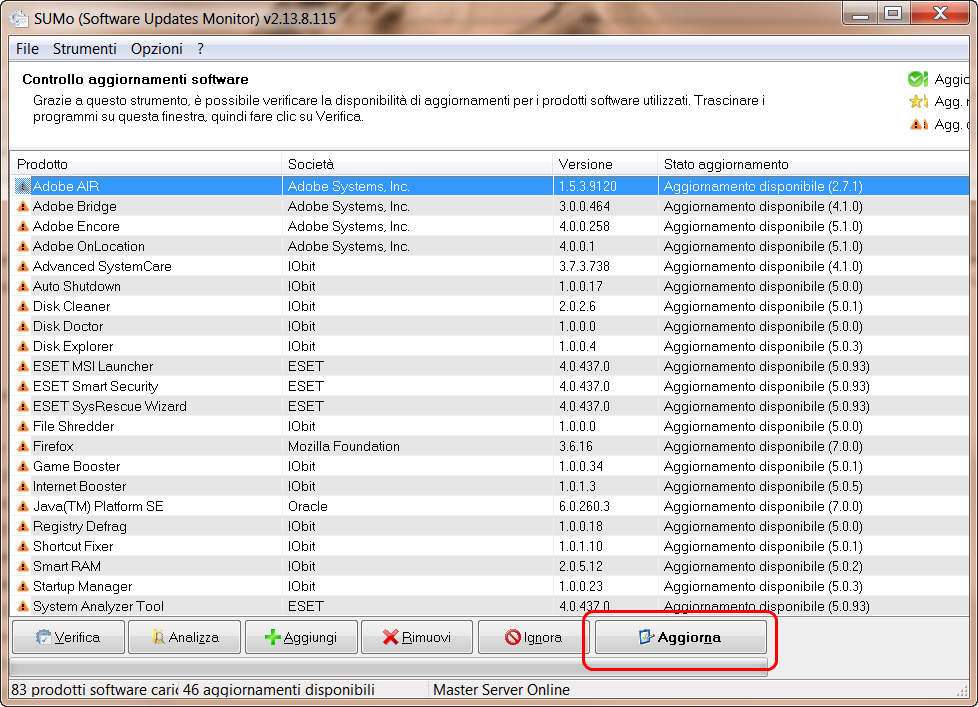Click Aggiornamento disponibile (5.0.2) status
Viewport: 978px width, 707px height.
(763, 566)
